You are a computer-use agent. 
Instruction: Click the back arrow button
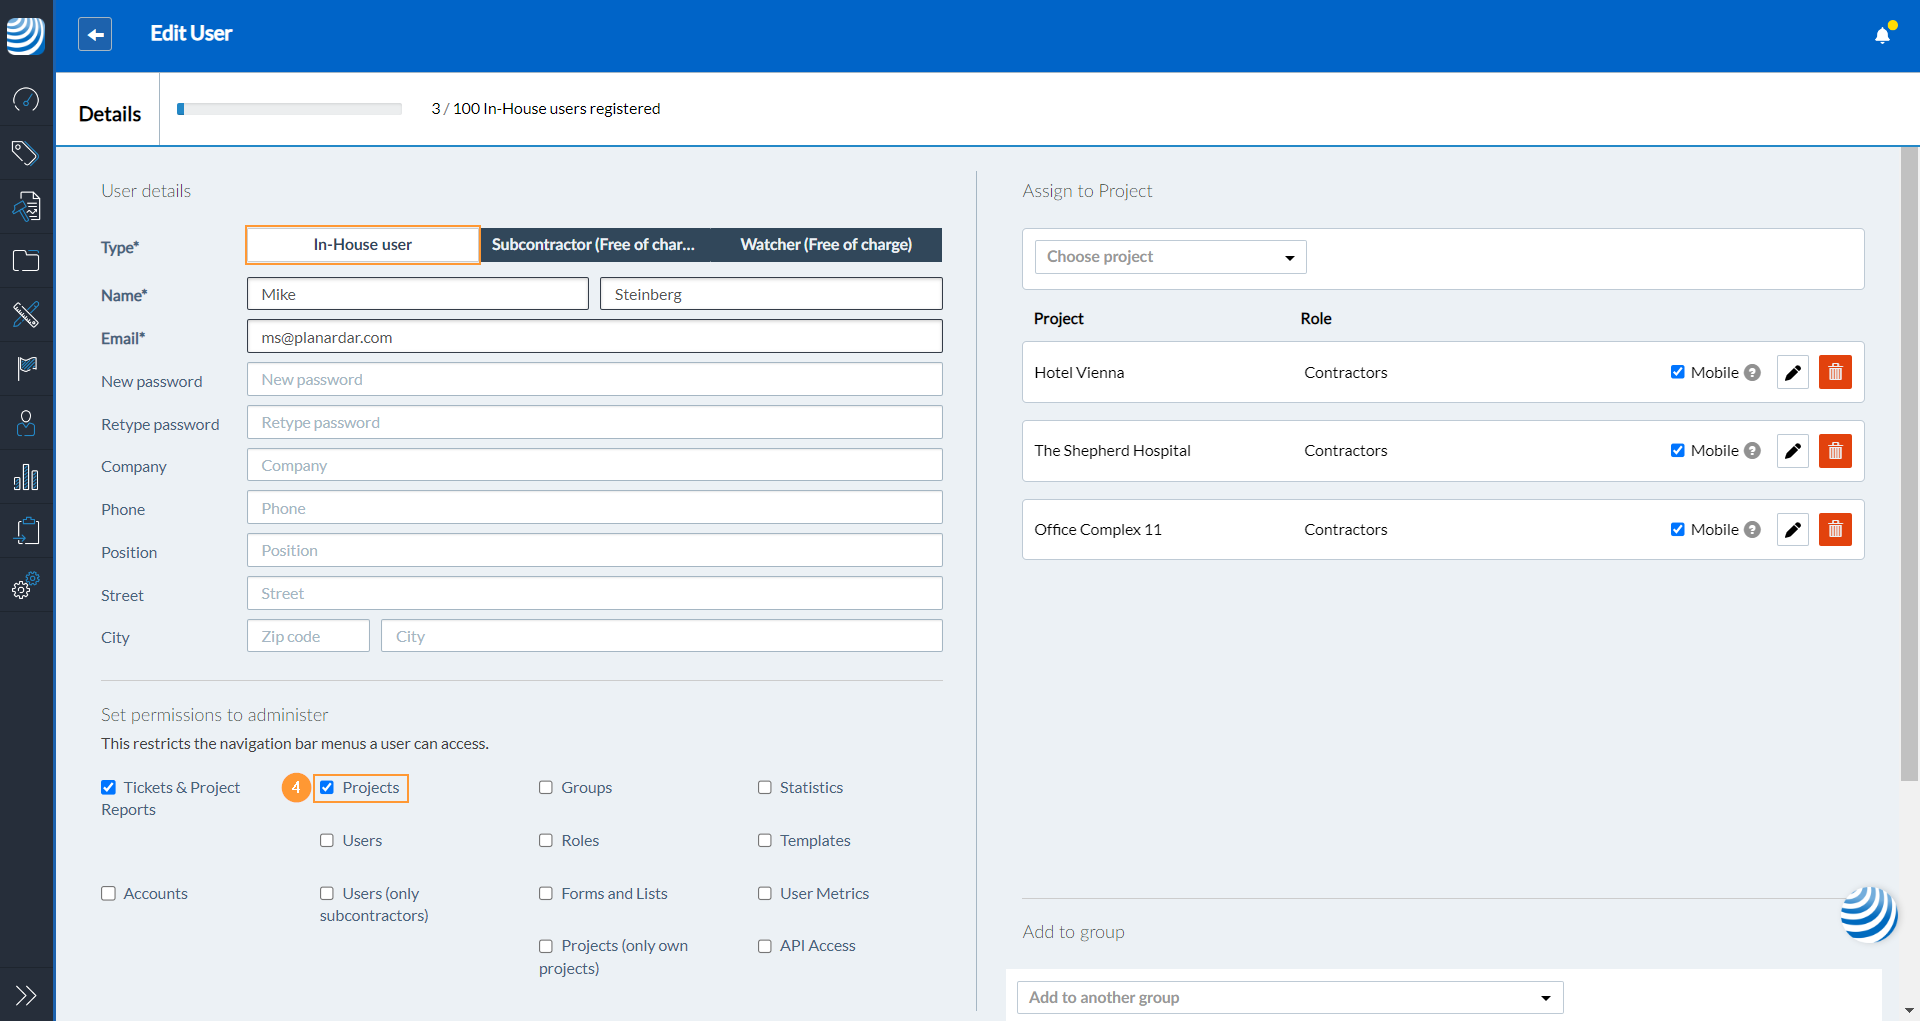pos(95,34)
